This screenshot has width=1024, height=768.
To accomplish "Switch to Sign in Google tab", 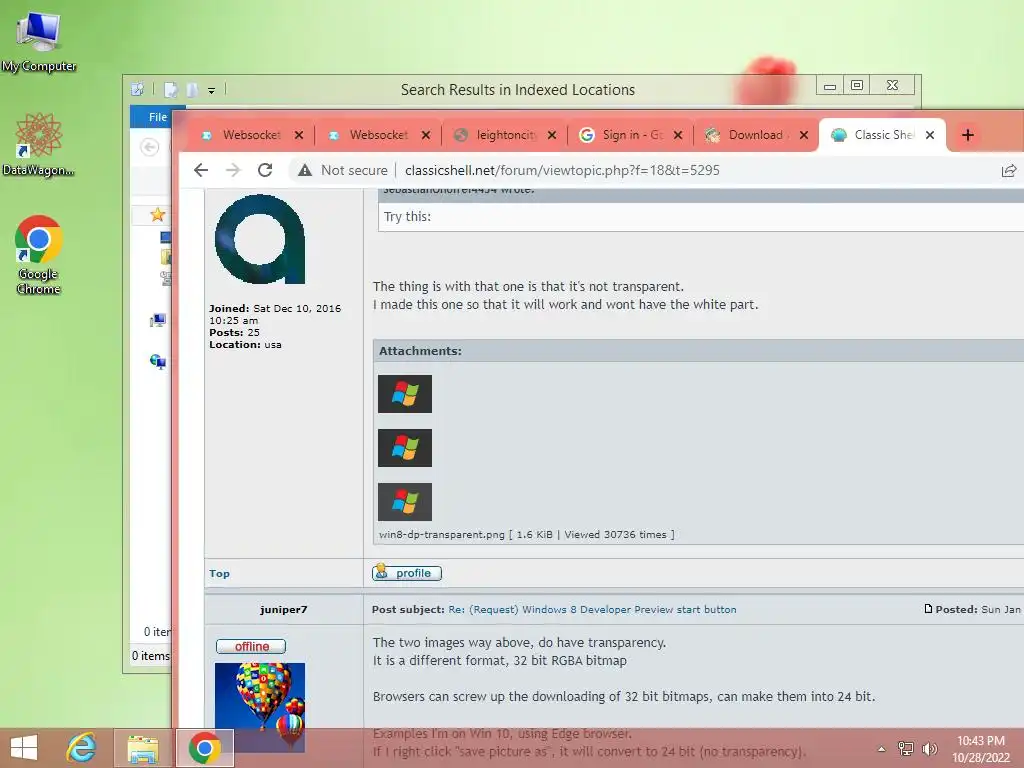I will [630, 135].
